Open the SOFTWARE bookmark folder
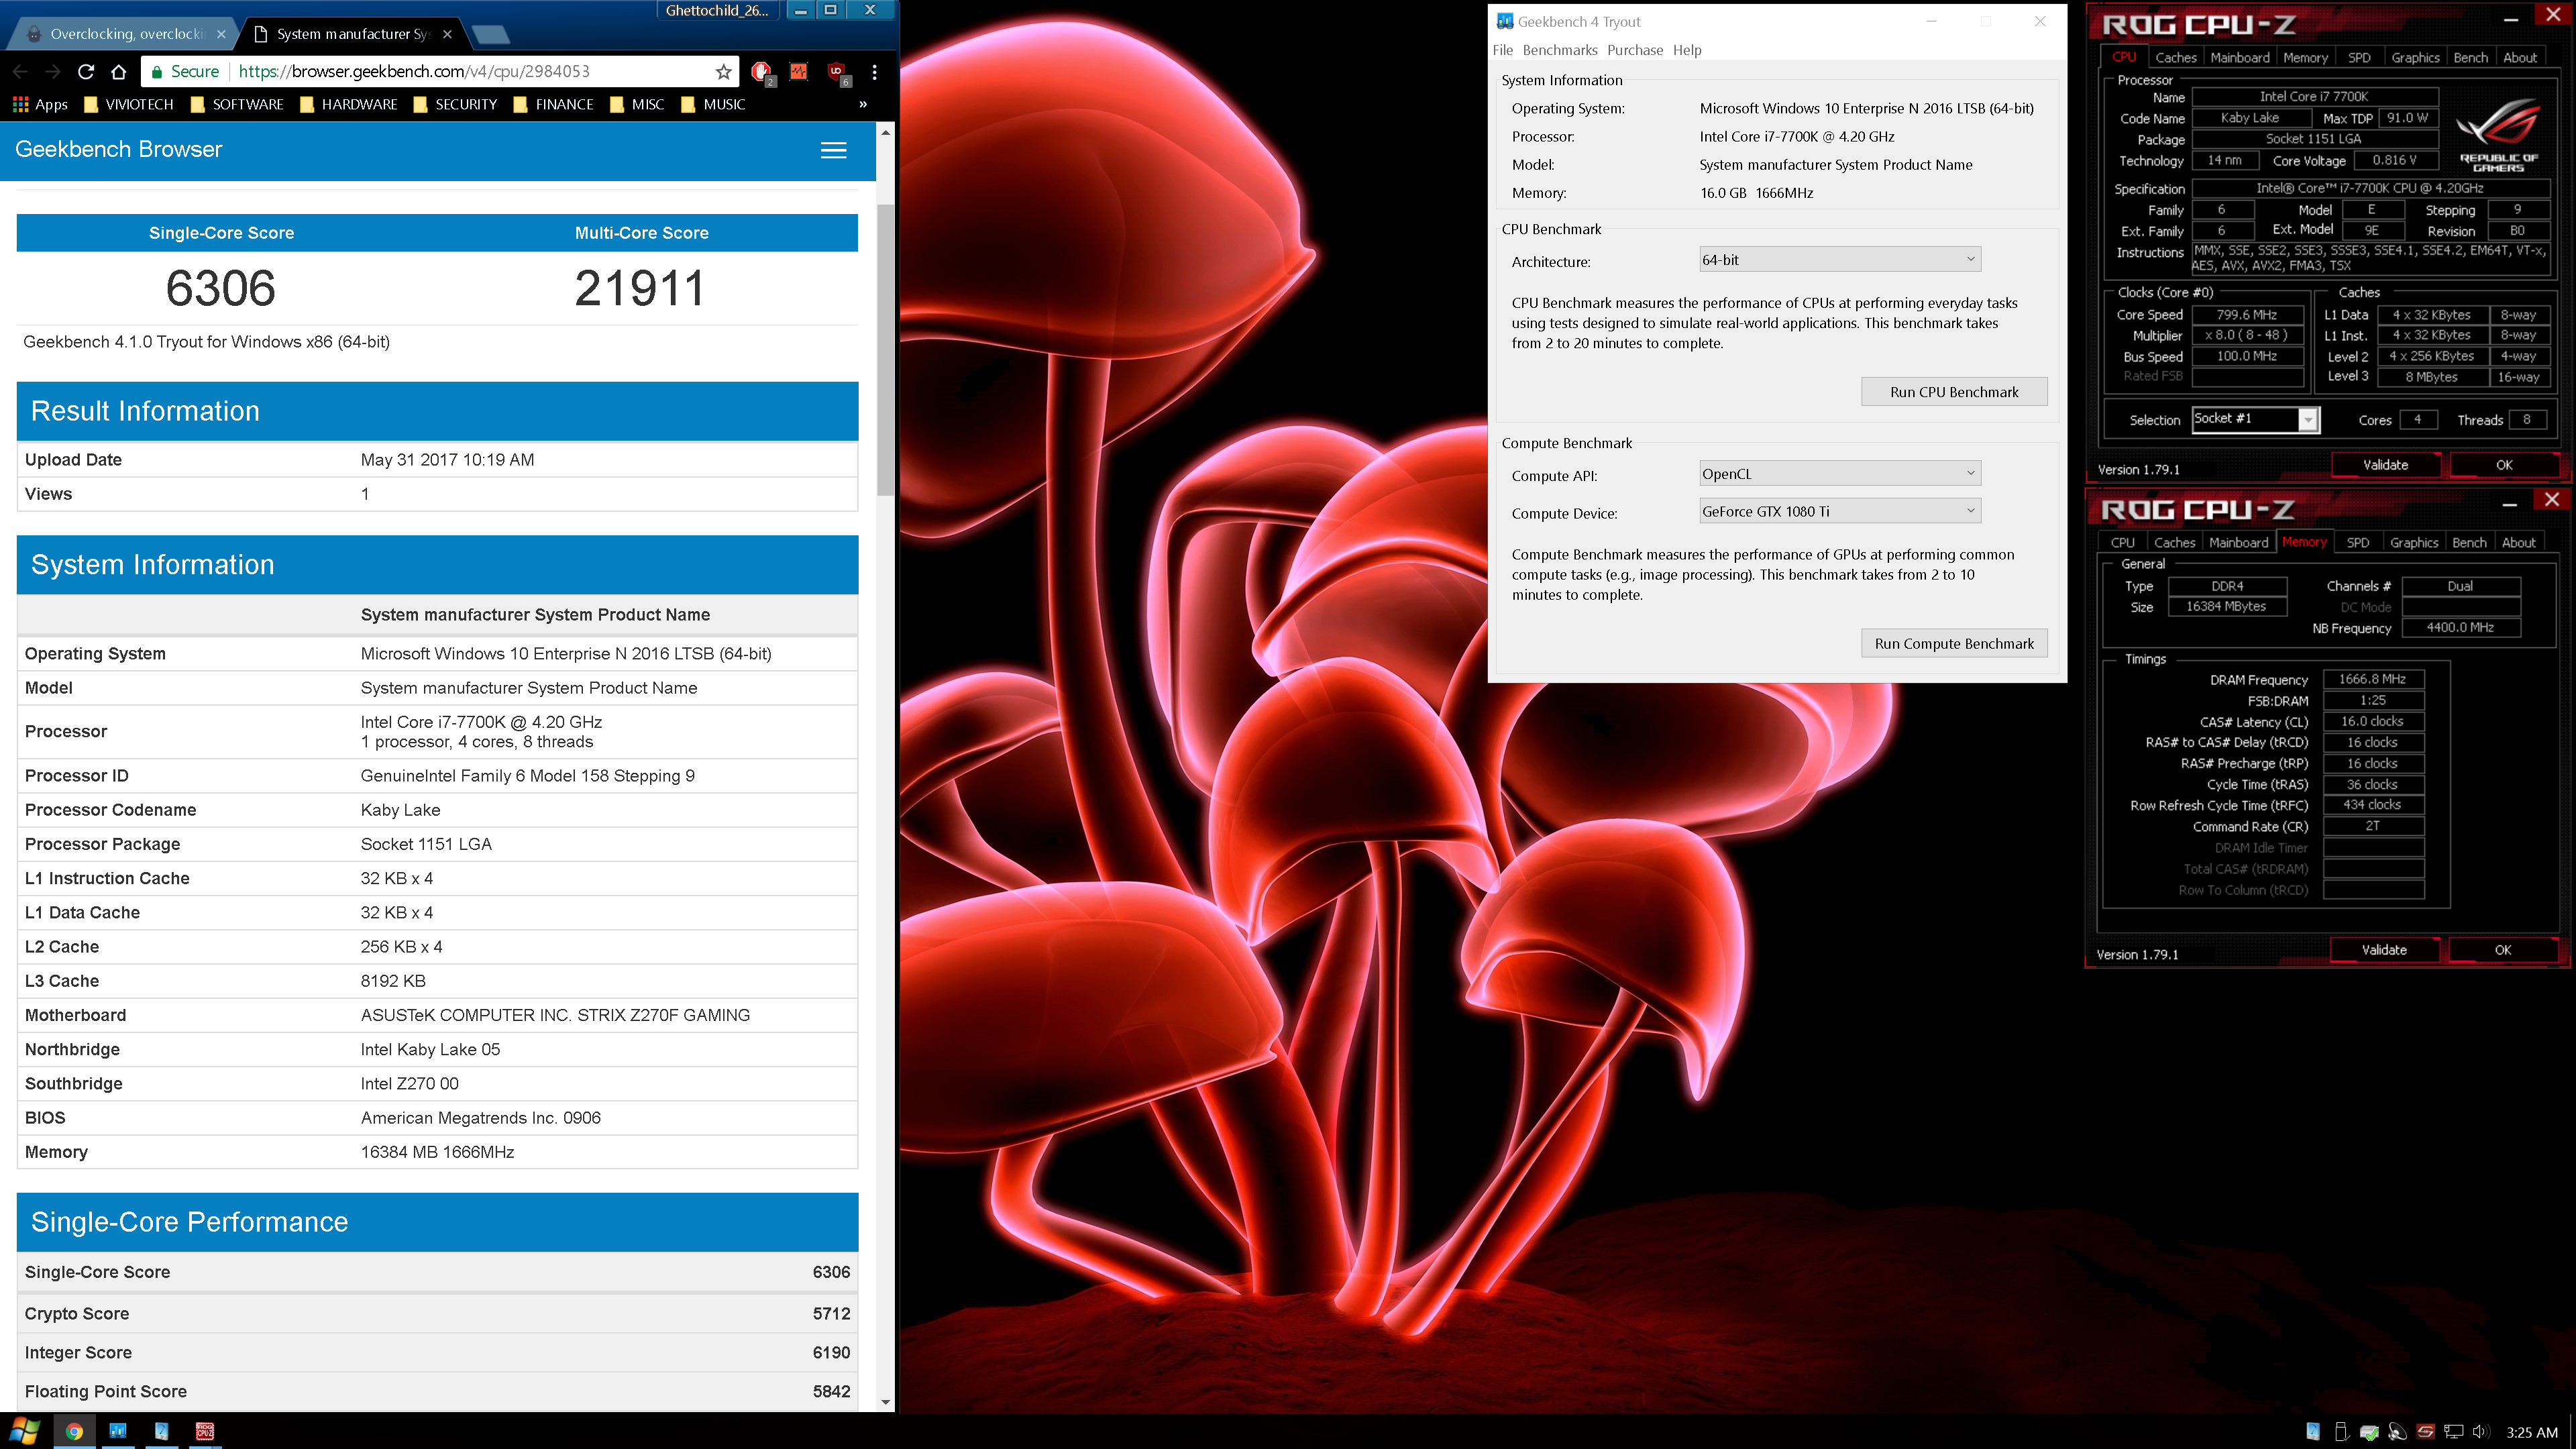2576x1449 pixels. point(237,104)
